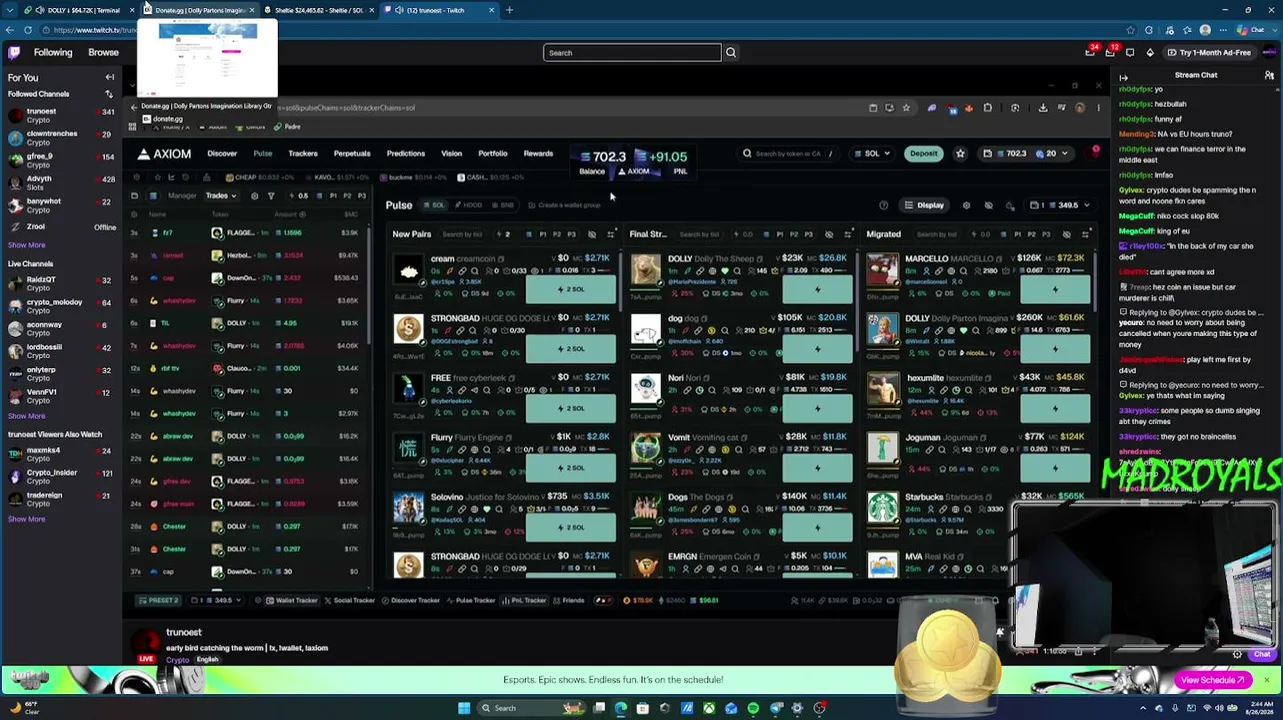Toggle the P1 preset in New Pairs
This screenshot has height=720, width=1283.
(x=542, y=234)
